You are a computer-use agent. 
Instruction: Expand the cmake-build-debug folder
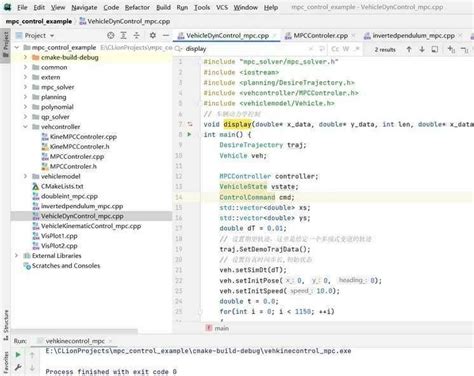pyautogui.click(x=25, y=57)
